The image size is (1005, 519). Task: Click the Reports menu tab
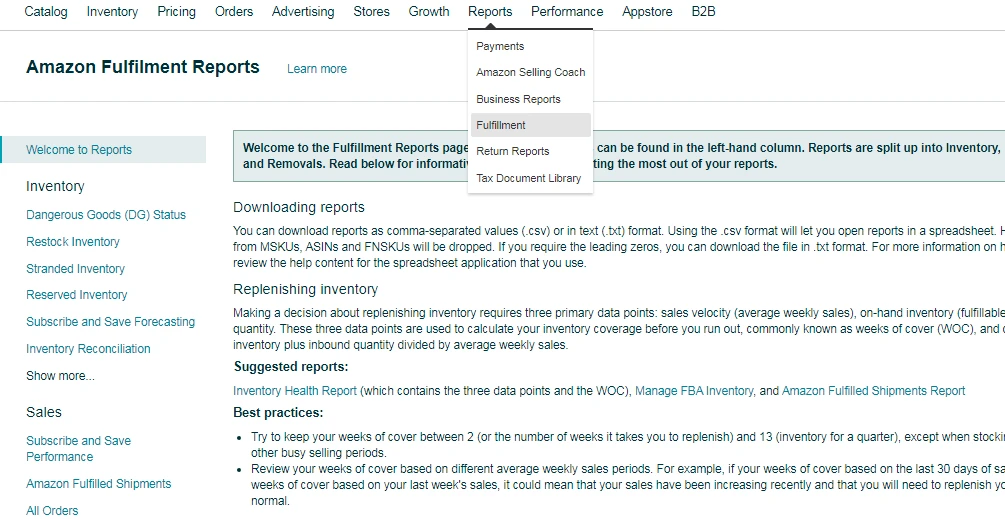coord(490,12)
